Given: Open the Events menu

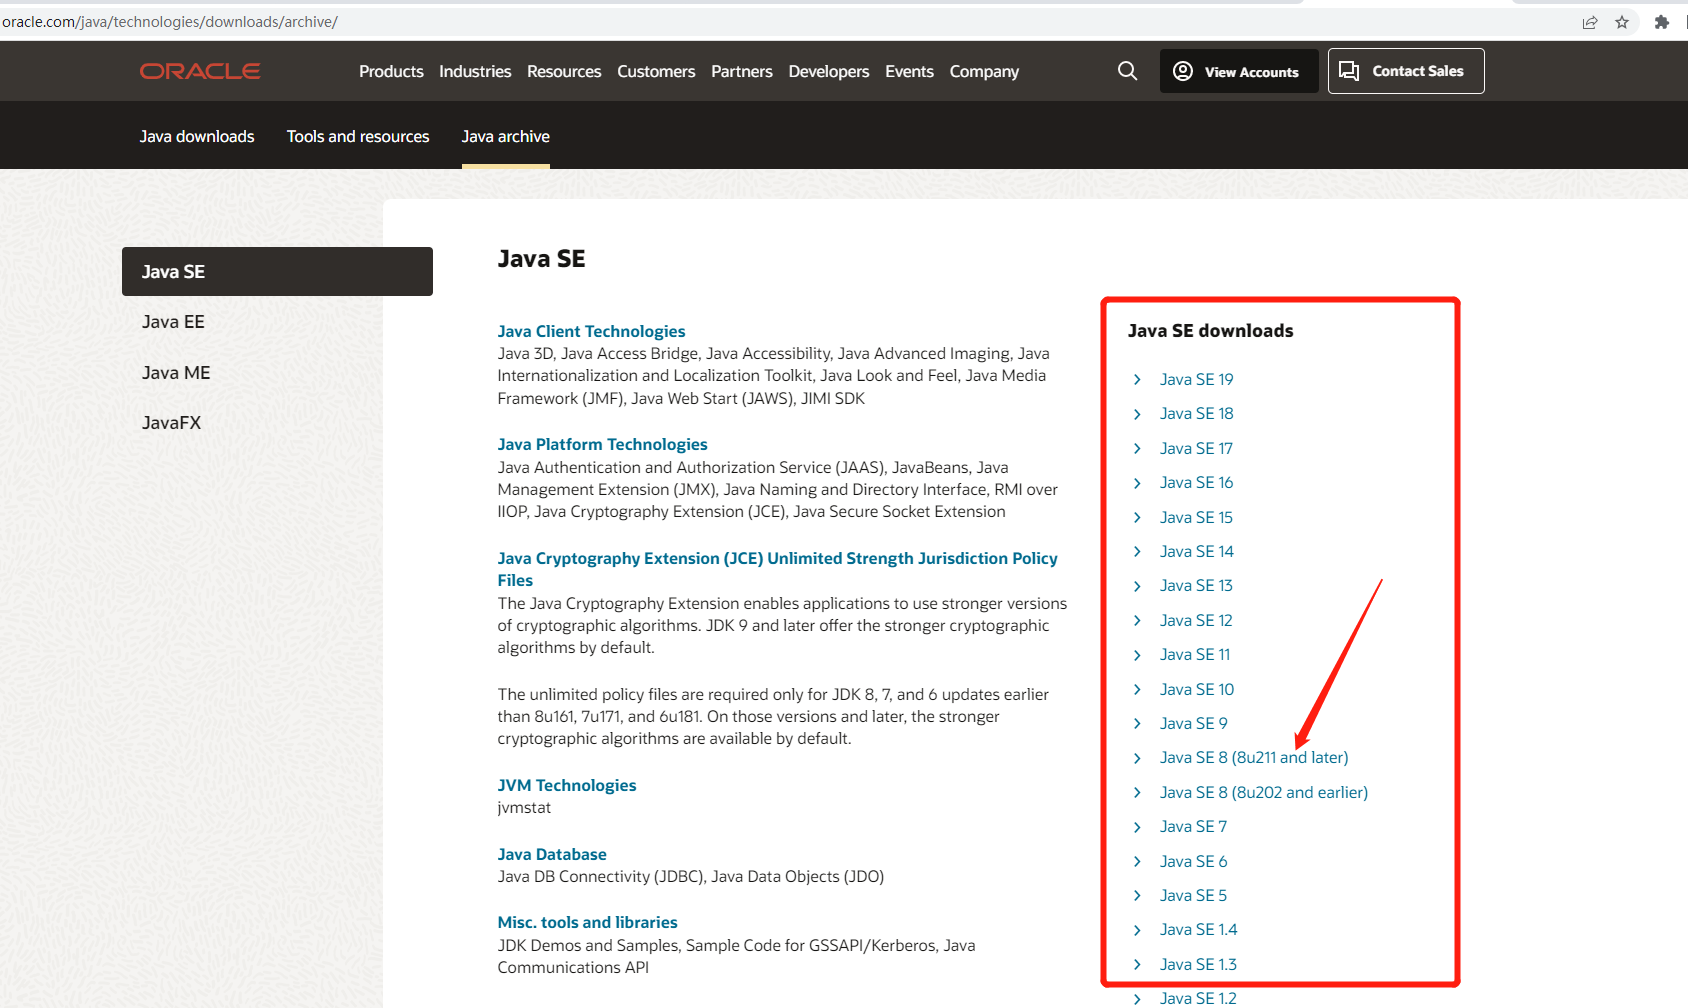Looking at the screenshot, I should (x=909, y=71).
